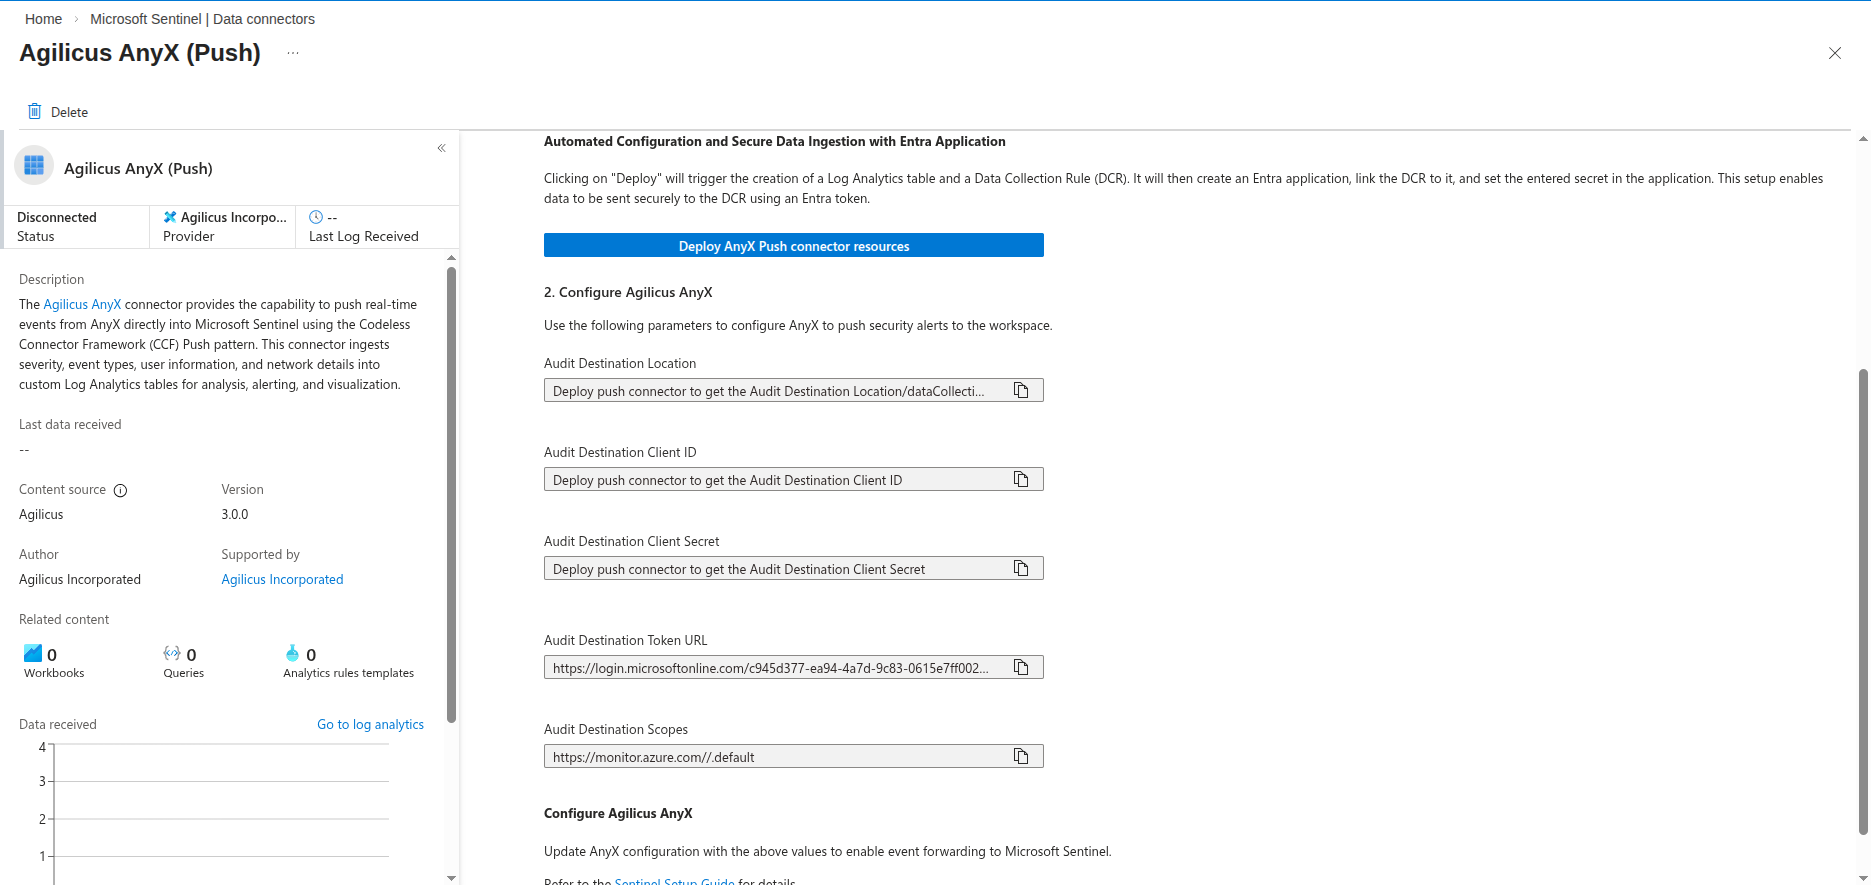Screen dimensions: 1871x885
Task: Click the Delete trash icon
Action: [35, 111]
